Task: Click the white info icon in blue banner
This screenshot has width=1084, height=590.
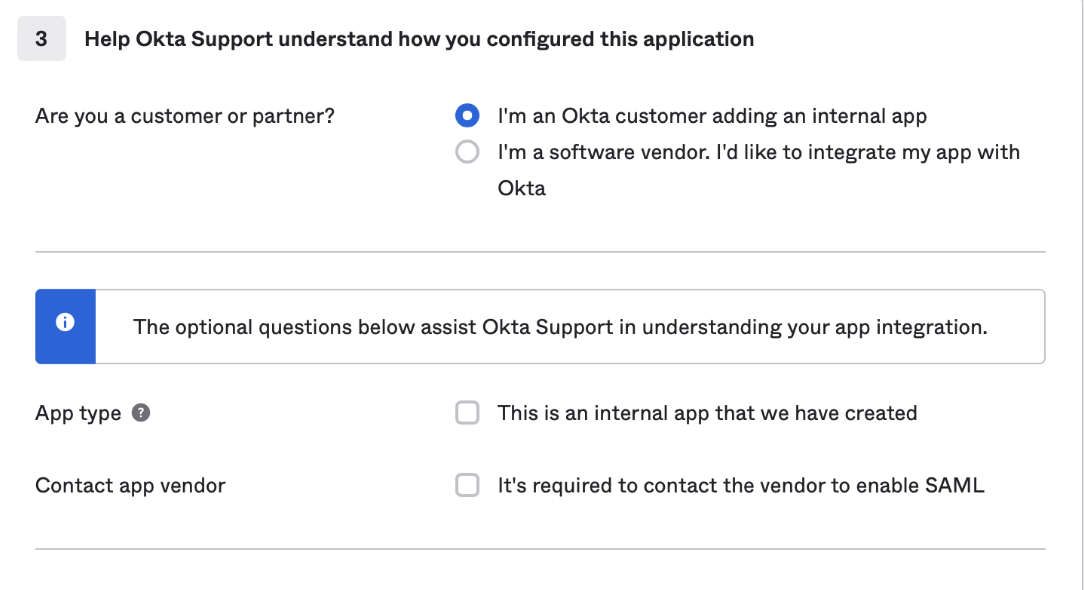Action: tap(66, 323)
